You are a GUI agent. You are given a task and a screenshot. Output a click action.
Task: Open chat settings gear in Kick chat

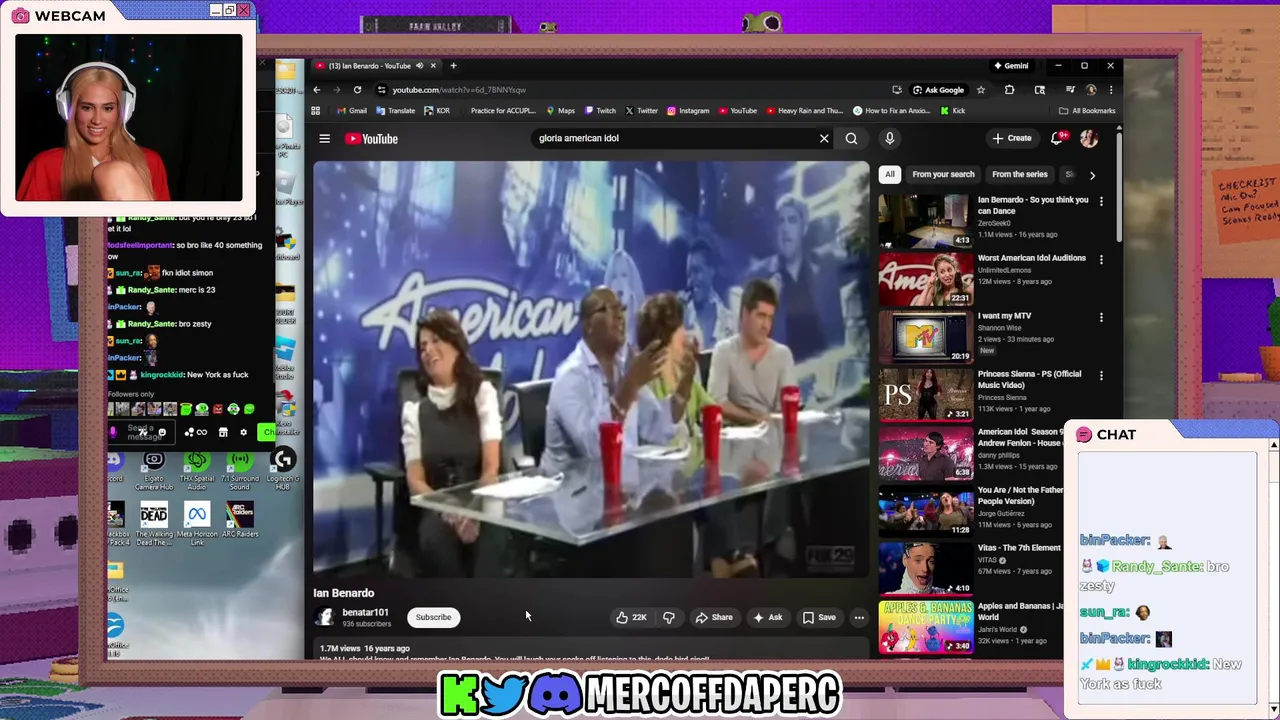point(243,433)
